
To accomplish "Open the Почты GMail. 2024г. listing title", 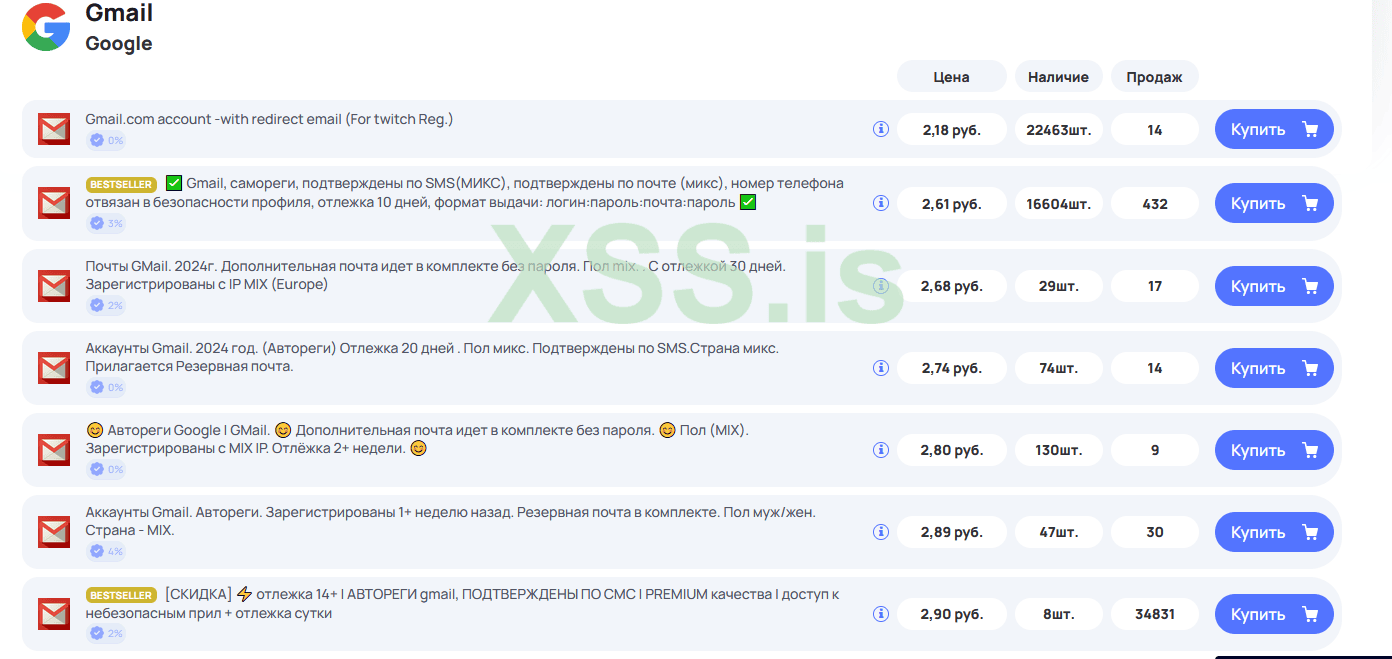I will point(436,275).
